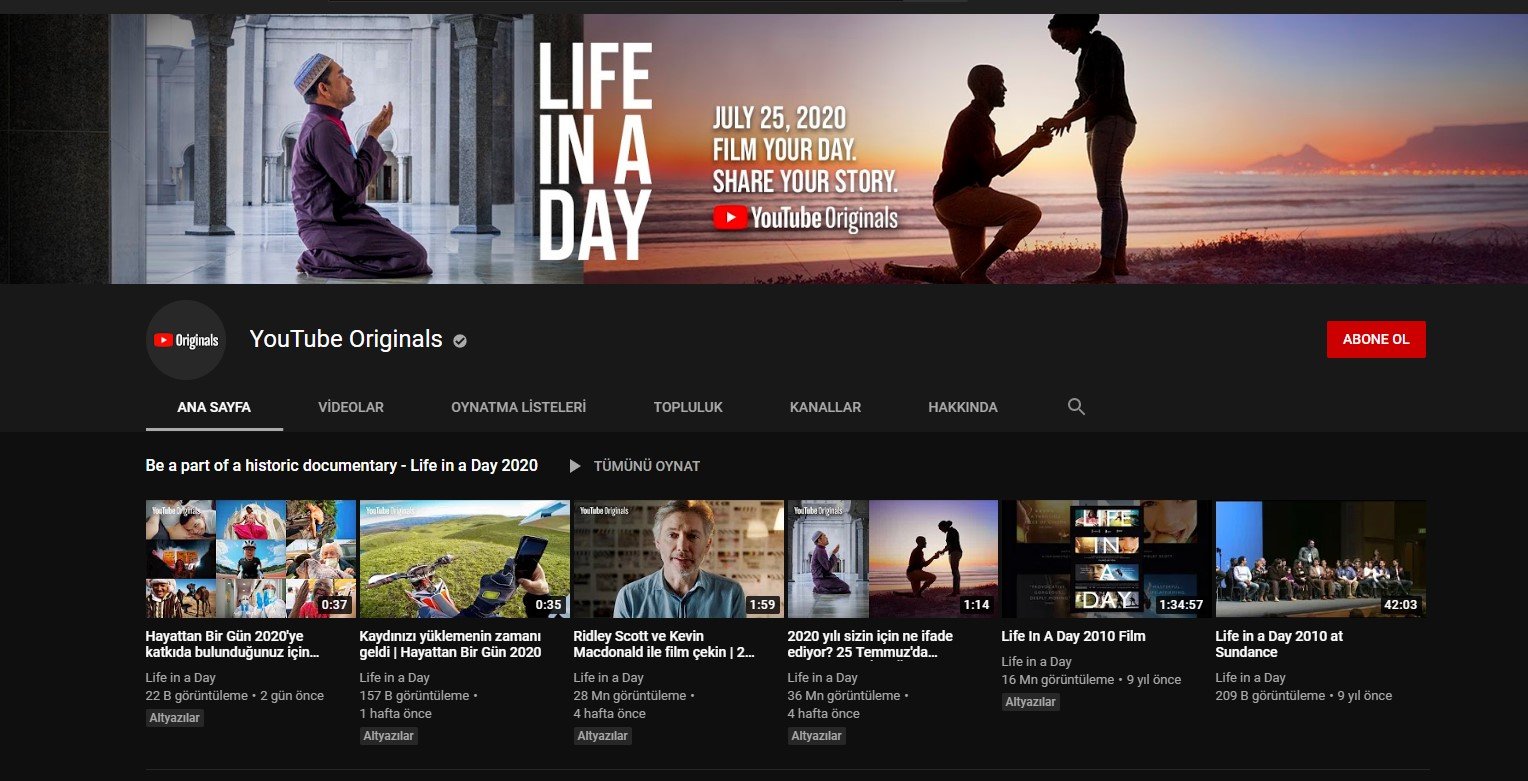The width and height of the screenshot is (1528, 781).
Task: Switch to the VİDEOLAR tab
Action: click(x=351, y=407)
